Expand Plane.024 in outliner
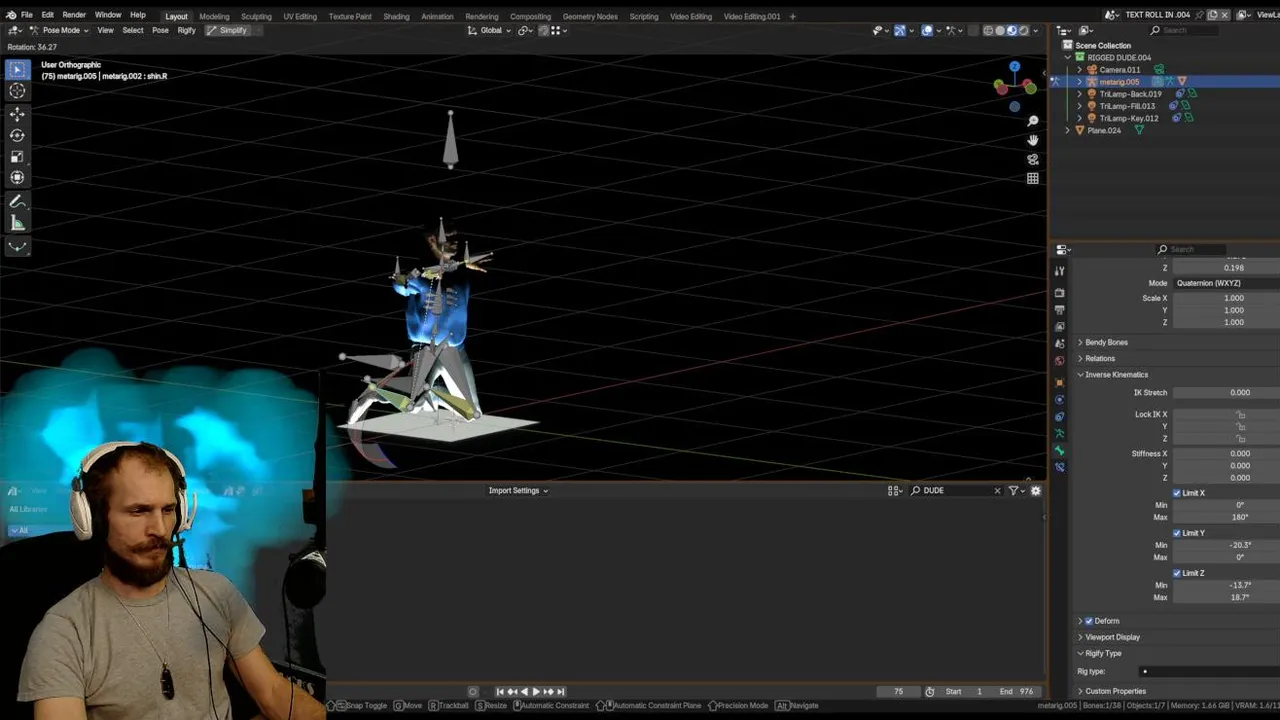Image resolution: width=1280 pixels, height=720 pixels. click(1067, 130)
